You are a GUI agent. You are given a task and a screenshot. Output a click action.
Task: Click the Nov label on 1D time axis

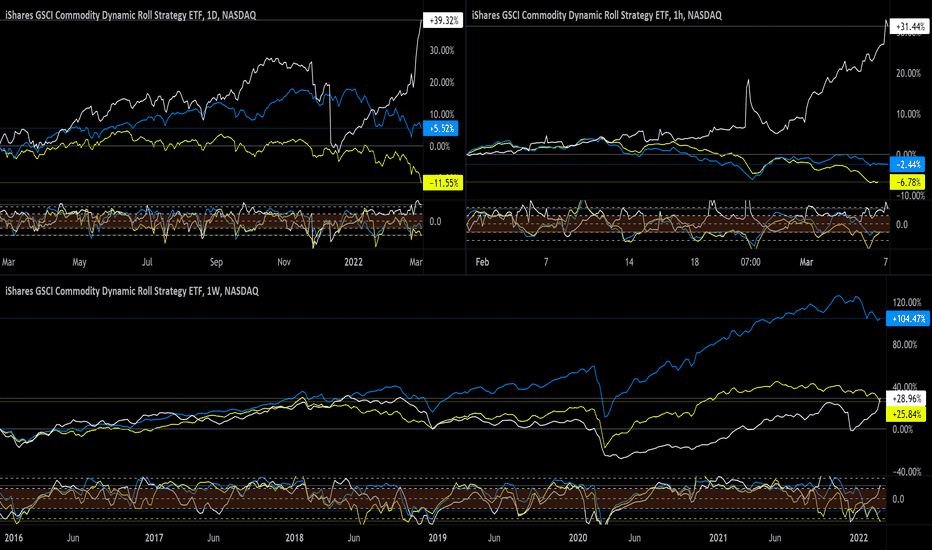[284, 262]
